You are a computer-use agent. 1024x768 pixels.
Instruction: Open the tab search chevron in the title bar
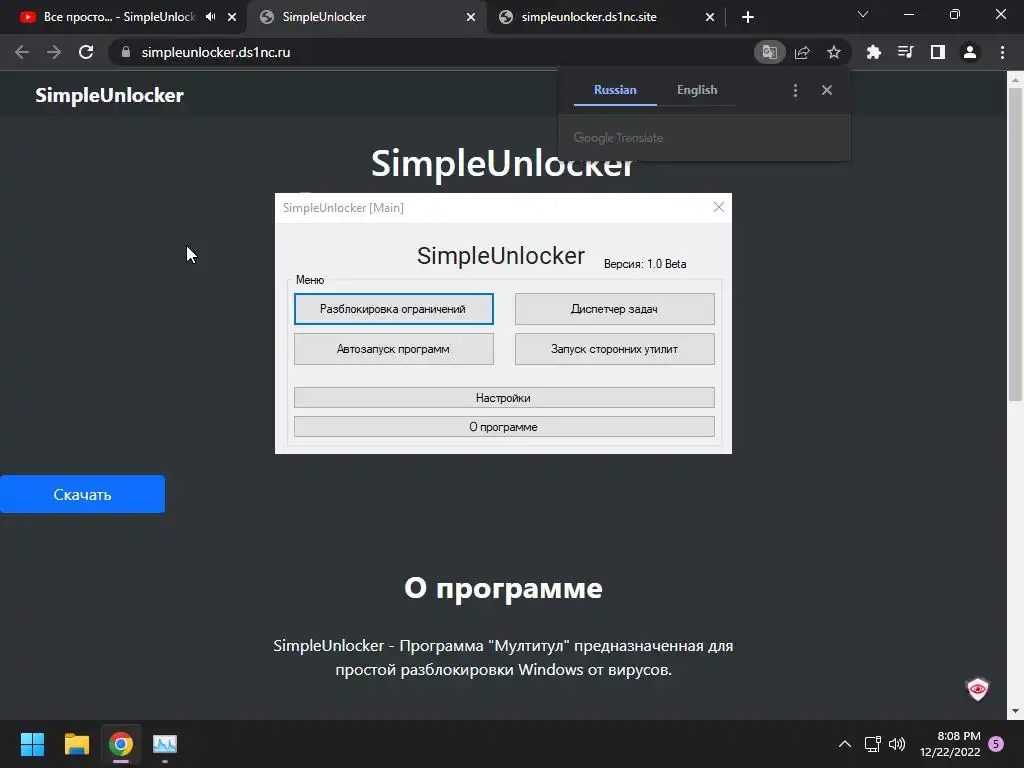863,14
